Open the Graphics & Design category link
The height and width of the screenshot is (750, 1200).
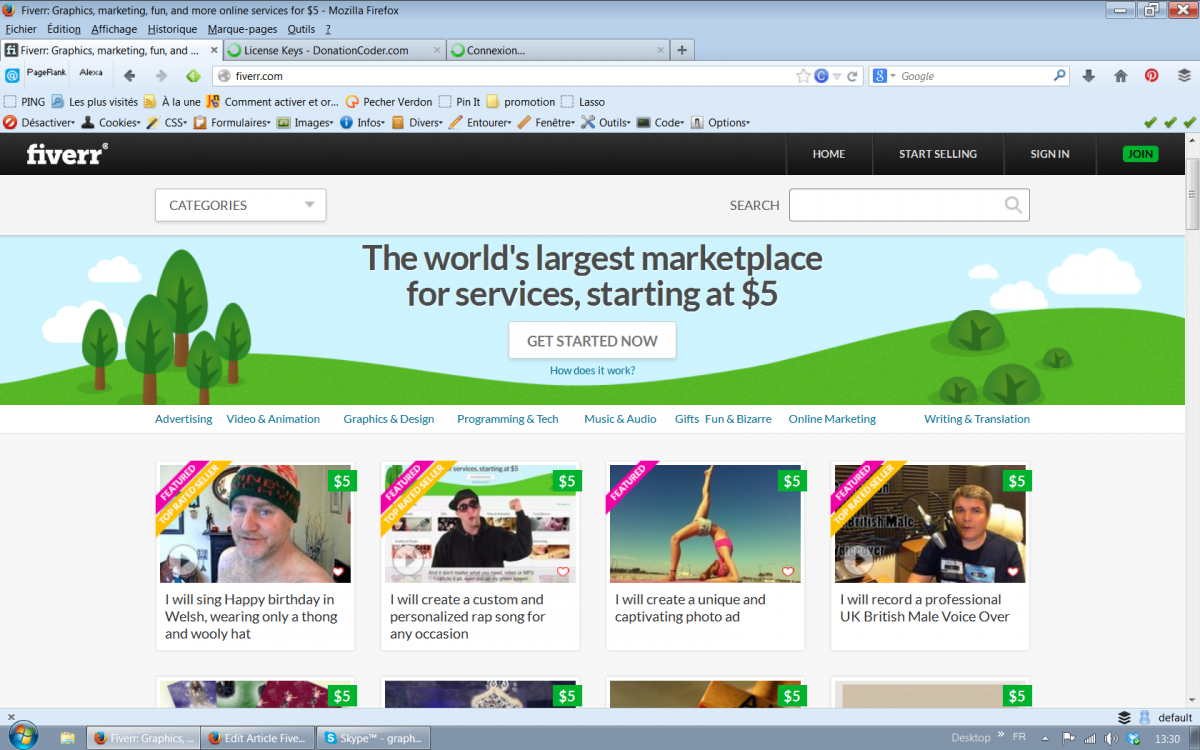(389, 419)
